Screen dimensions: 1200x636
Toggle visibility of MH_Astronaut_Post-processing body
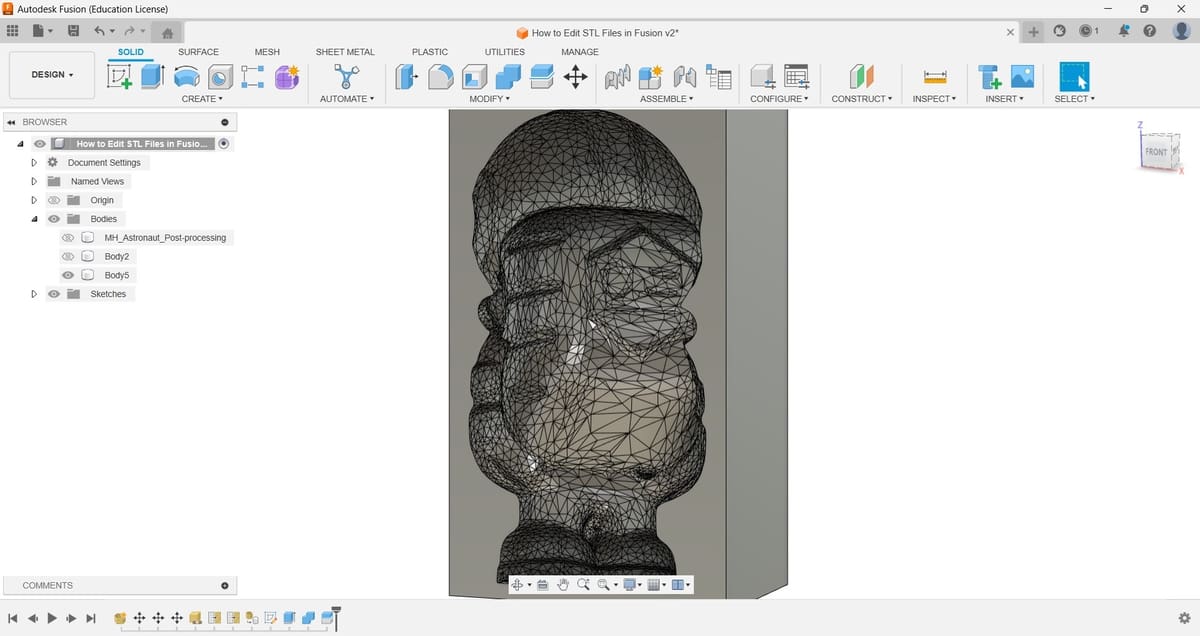coord(68,238)
